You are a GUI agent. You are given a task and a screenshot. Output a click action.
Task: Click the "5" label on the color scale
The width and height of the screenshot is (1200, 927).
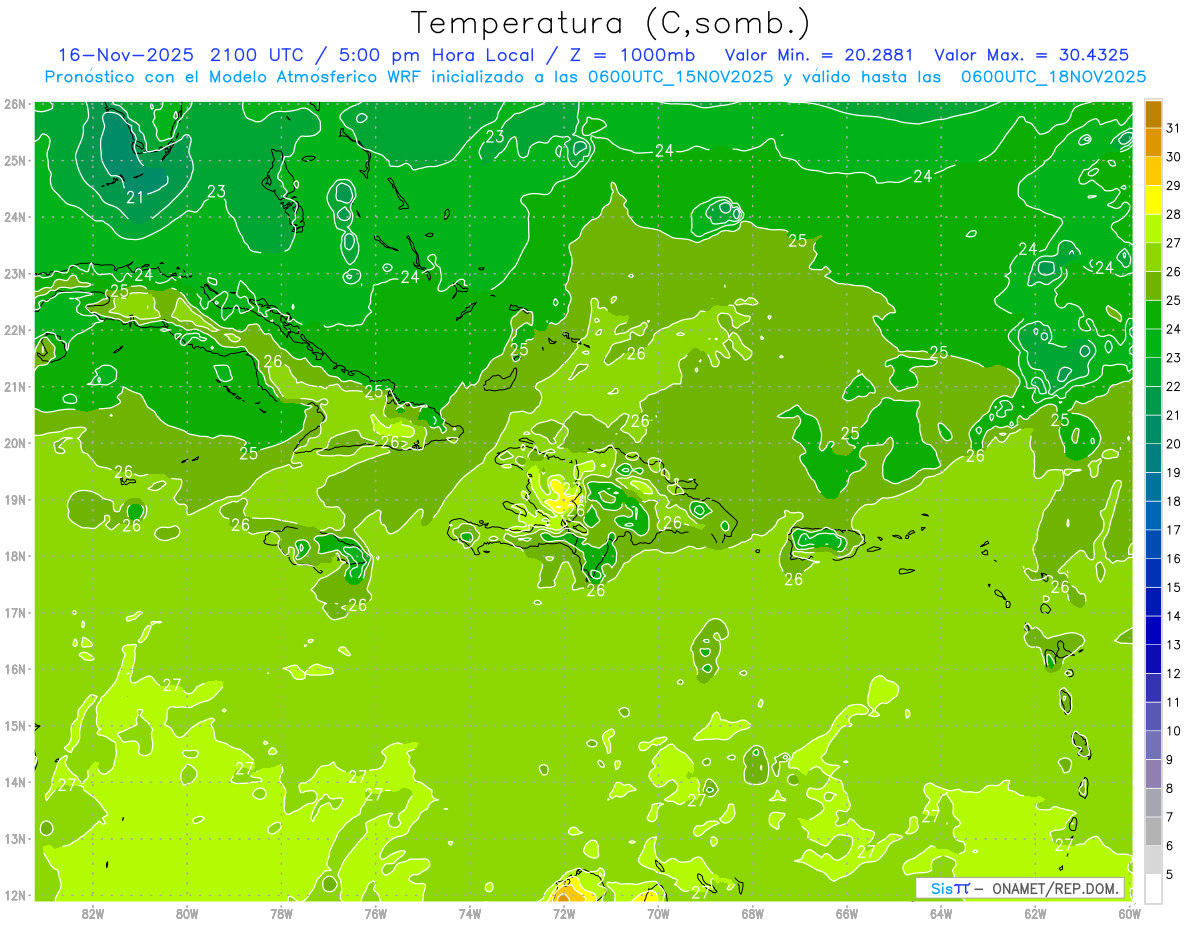point(1171,875)
